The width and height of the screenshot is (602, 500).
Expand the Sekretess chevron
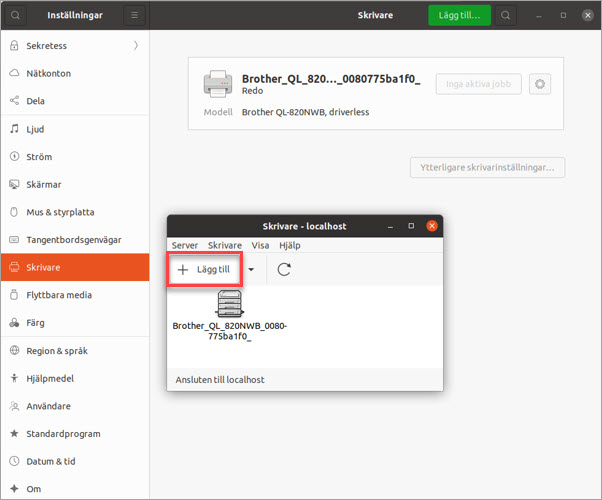pos(135,46)
